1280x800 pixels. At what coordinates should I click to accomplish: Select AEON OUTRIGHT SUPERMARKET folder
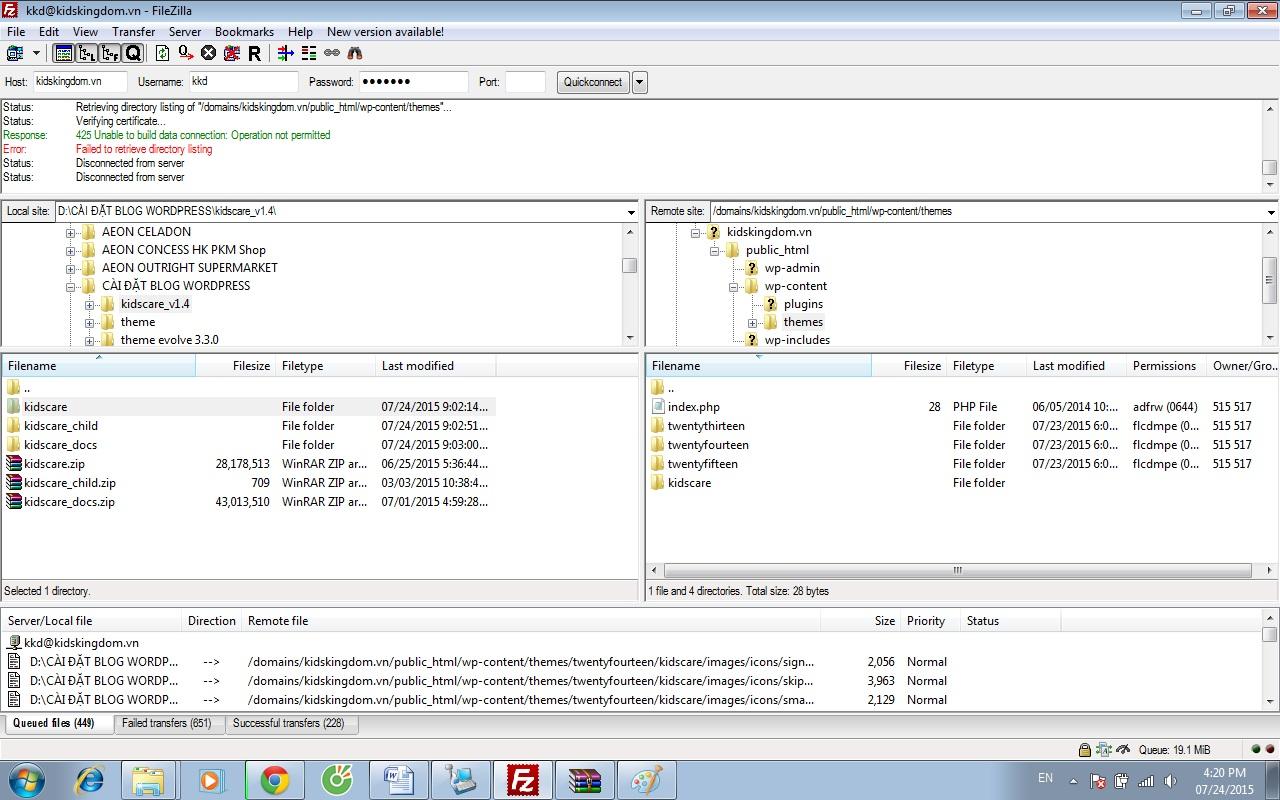(x=190, y=268)
